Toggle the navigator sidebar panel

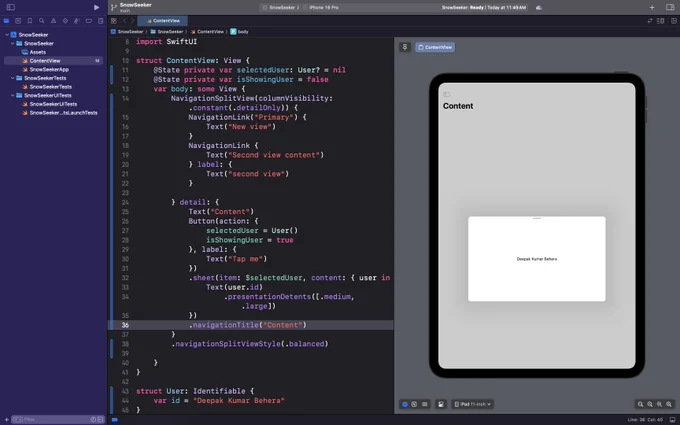click(x=11, y=7)
